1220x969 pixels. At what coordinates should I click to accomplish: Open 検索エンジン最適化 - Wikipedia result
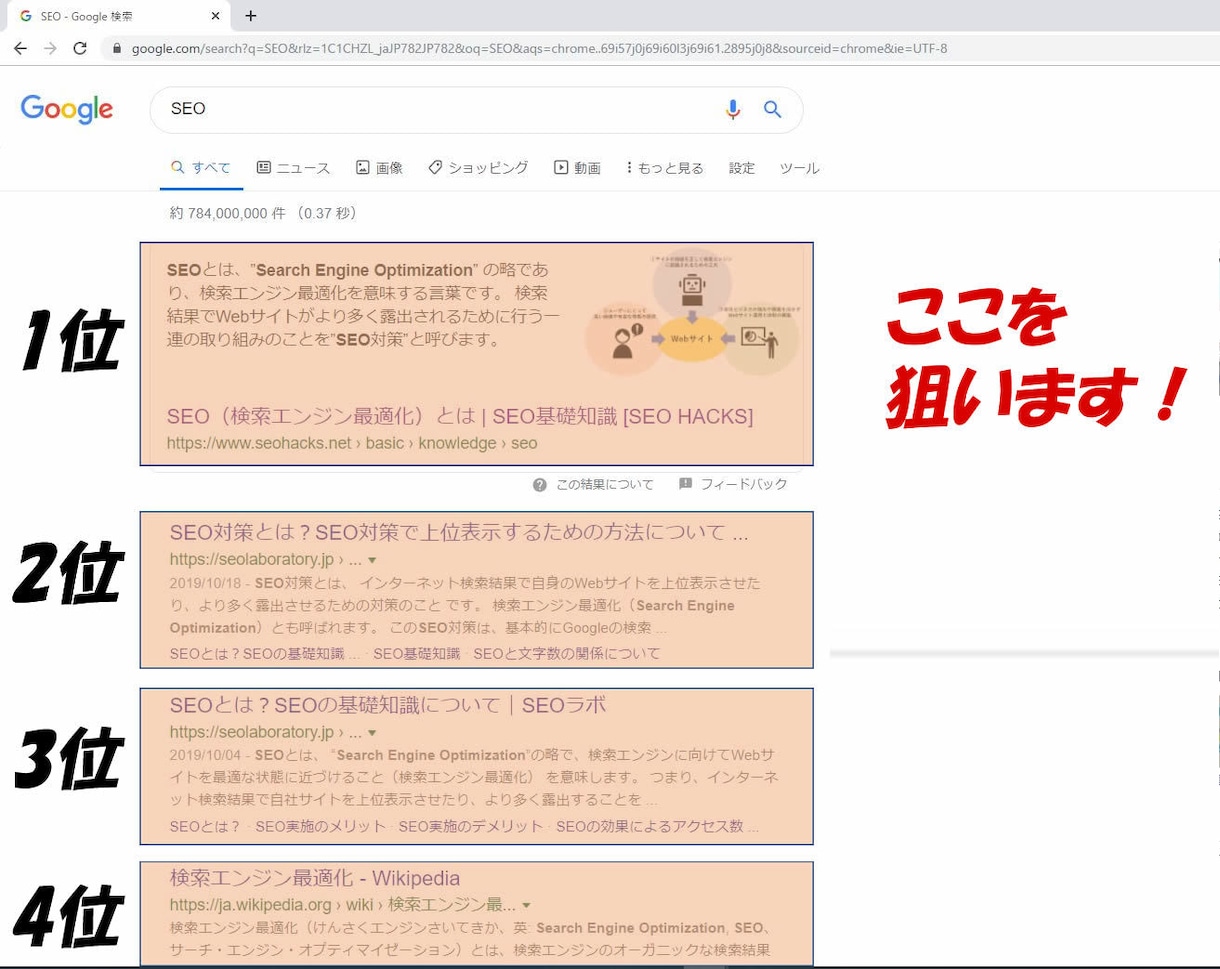tap(315, 879)
